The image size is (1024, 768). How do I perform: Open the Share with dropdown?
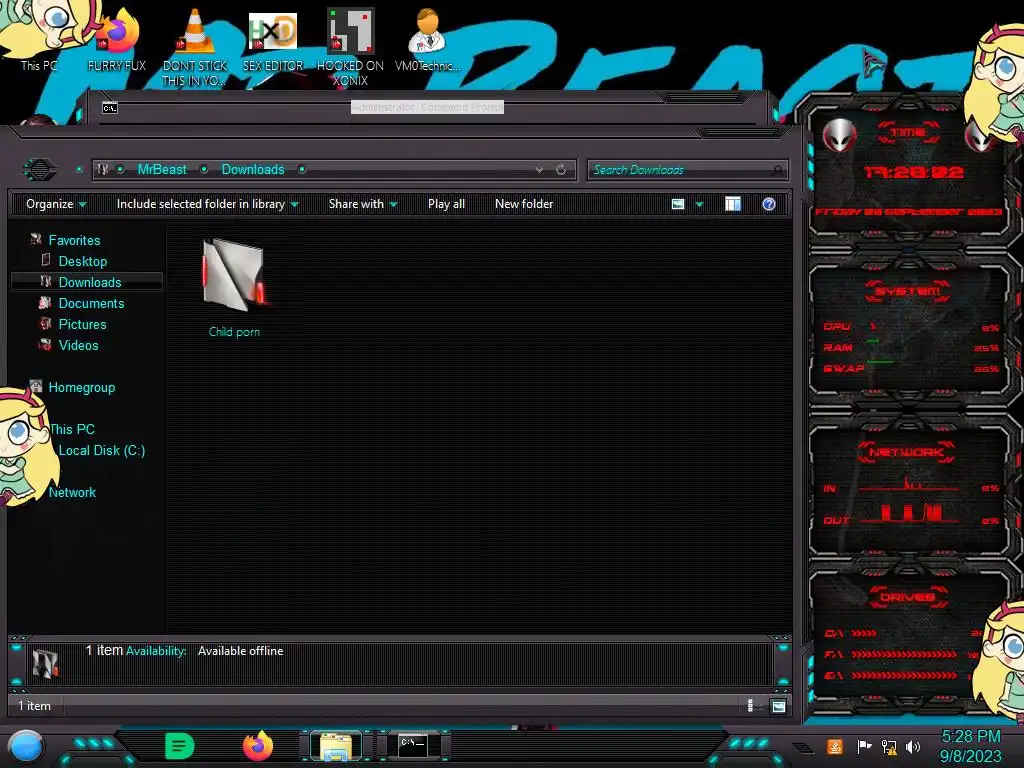pos(363,204)
